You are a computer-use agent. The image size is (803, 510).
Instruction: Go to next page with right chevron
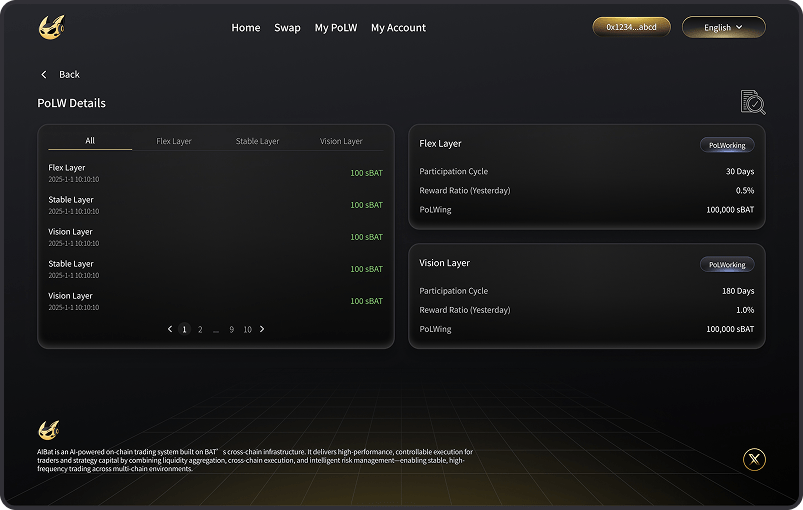(262, 329)
